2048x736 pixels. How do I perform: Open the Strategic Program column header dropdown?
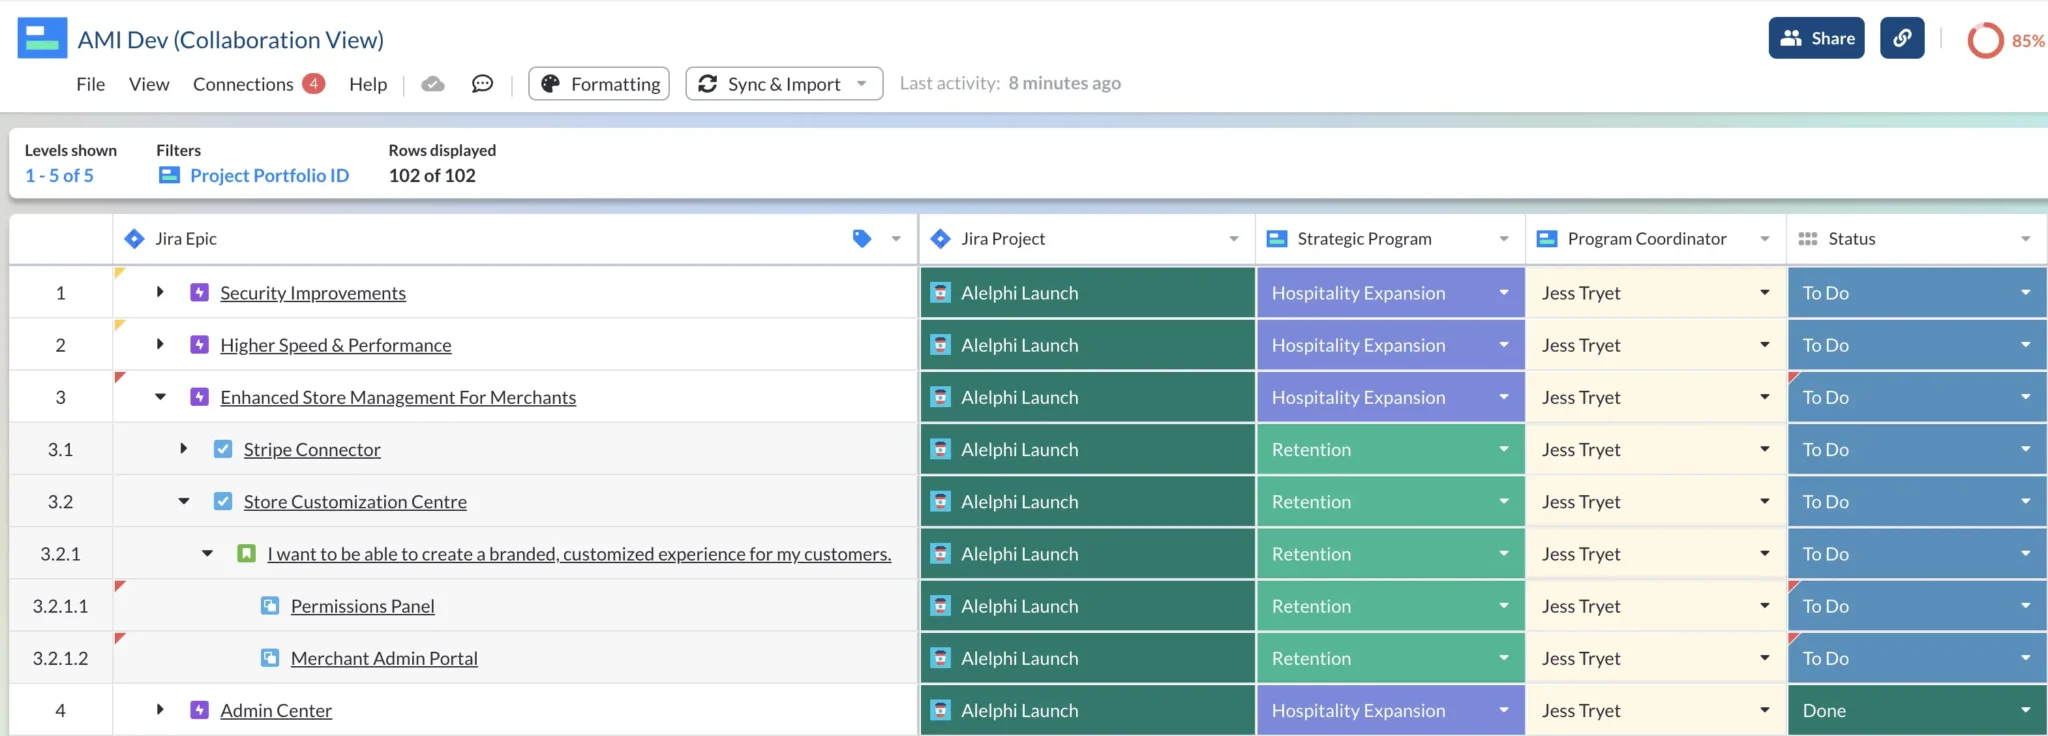pos(1504,239)
